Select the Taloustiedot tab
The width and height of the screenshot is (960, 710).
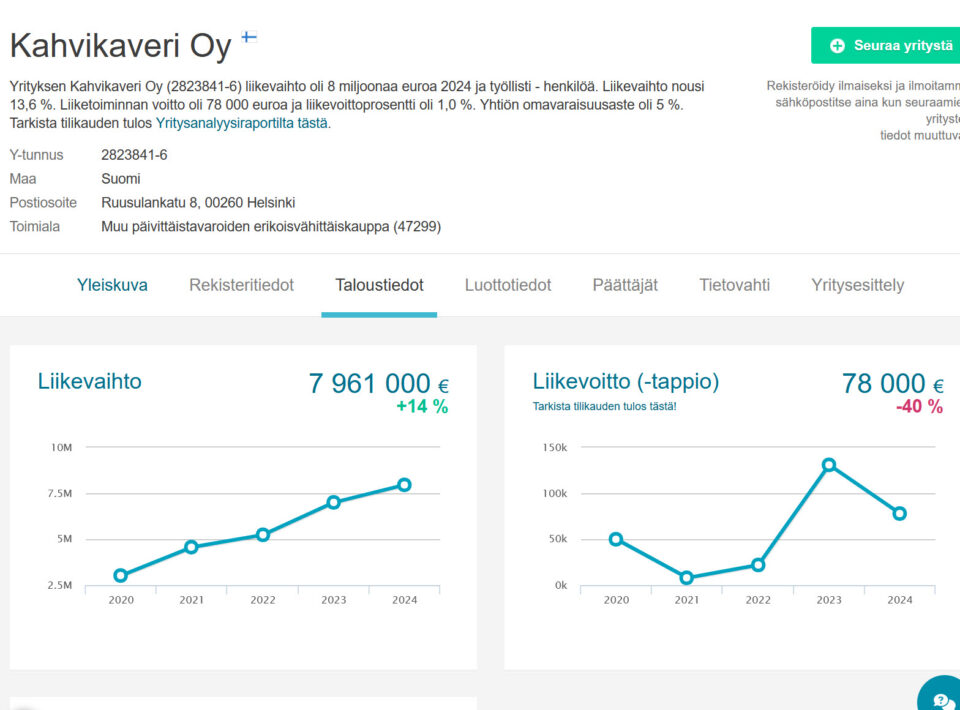pyautogui.click(x=379, y=285)
